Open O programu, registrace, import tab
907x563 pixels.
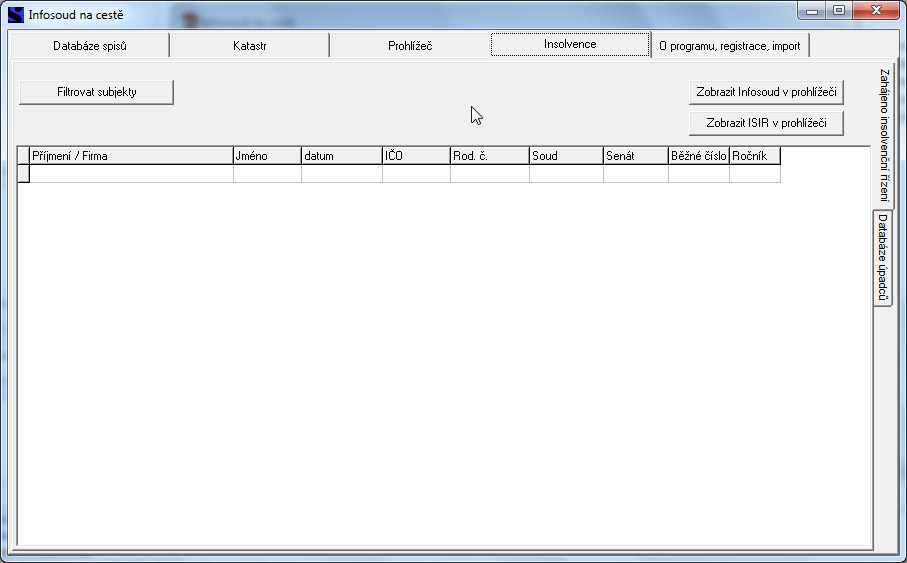coord(729,46)
